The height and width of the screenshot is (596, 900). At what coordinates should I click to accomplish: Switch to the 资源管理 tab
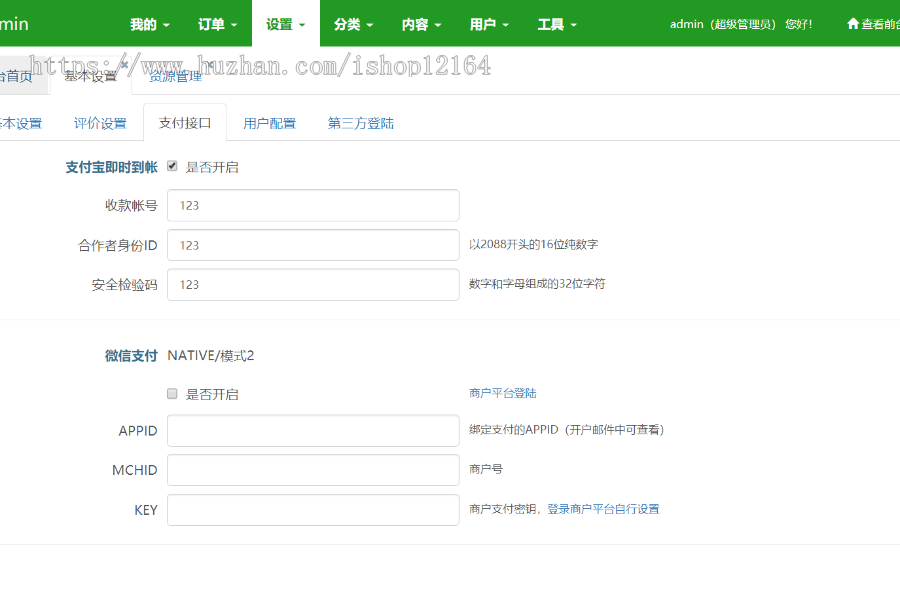coord(174,75)
